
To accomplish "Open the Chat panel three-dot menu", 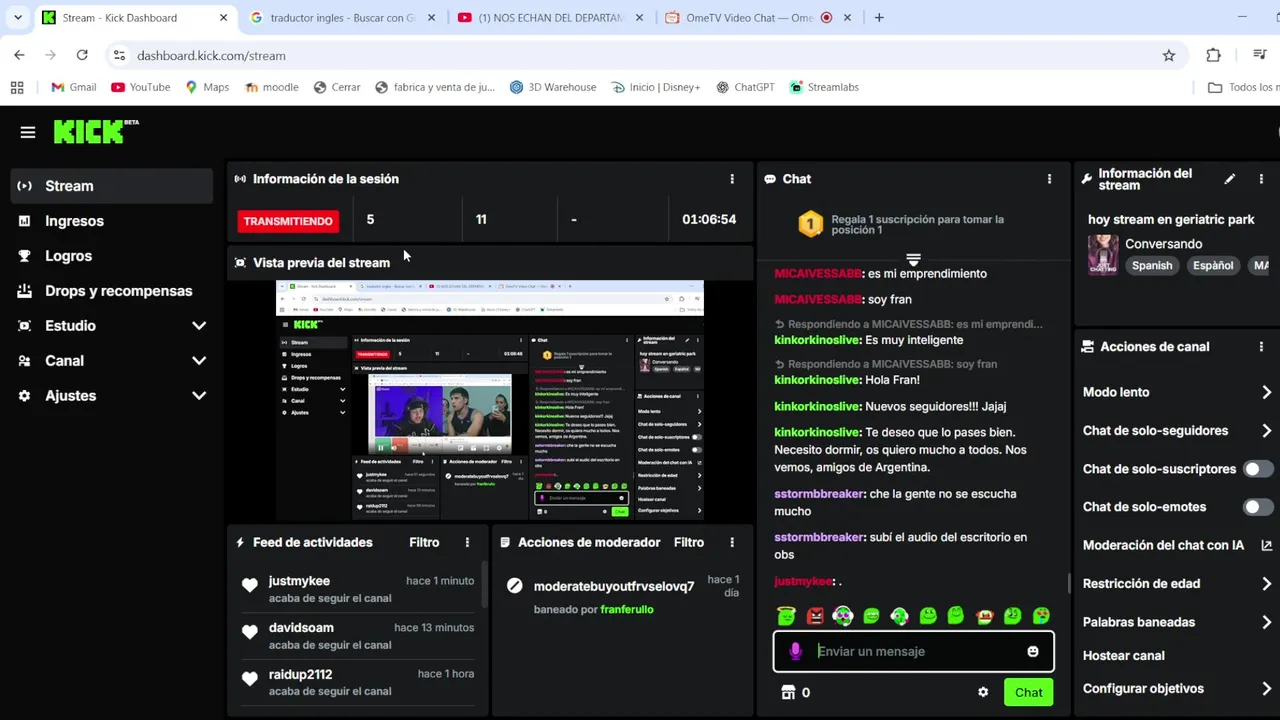I will click(1049, 179).
